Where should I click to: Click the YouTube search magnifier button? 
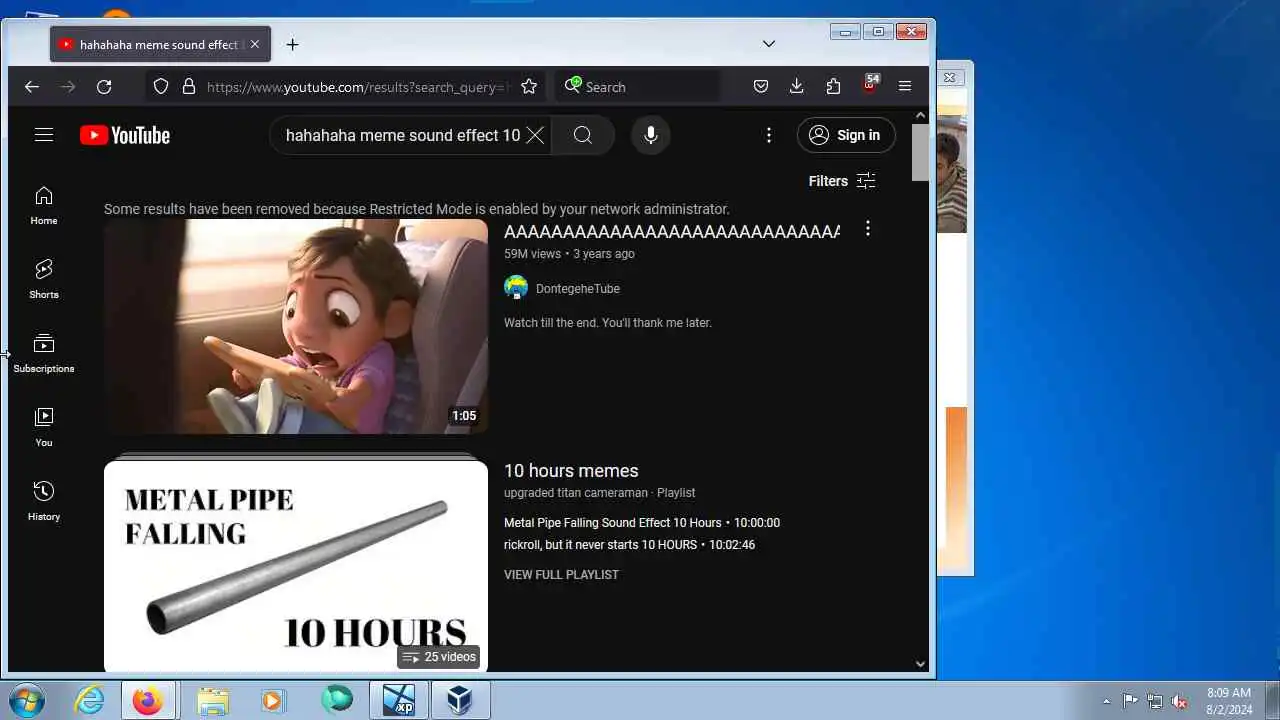tap(583, 135)
